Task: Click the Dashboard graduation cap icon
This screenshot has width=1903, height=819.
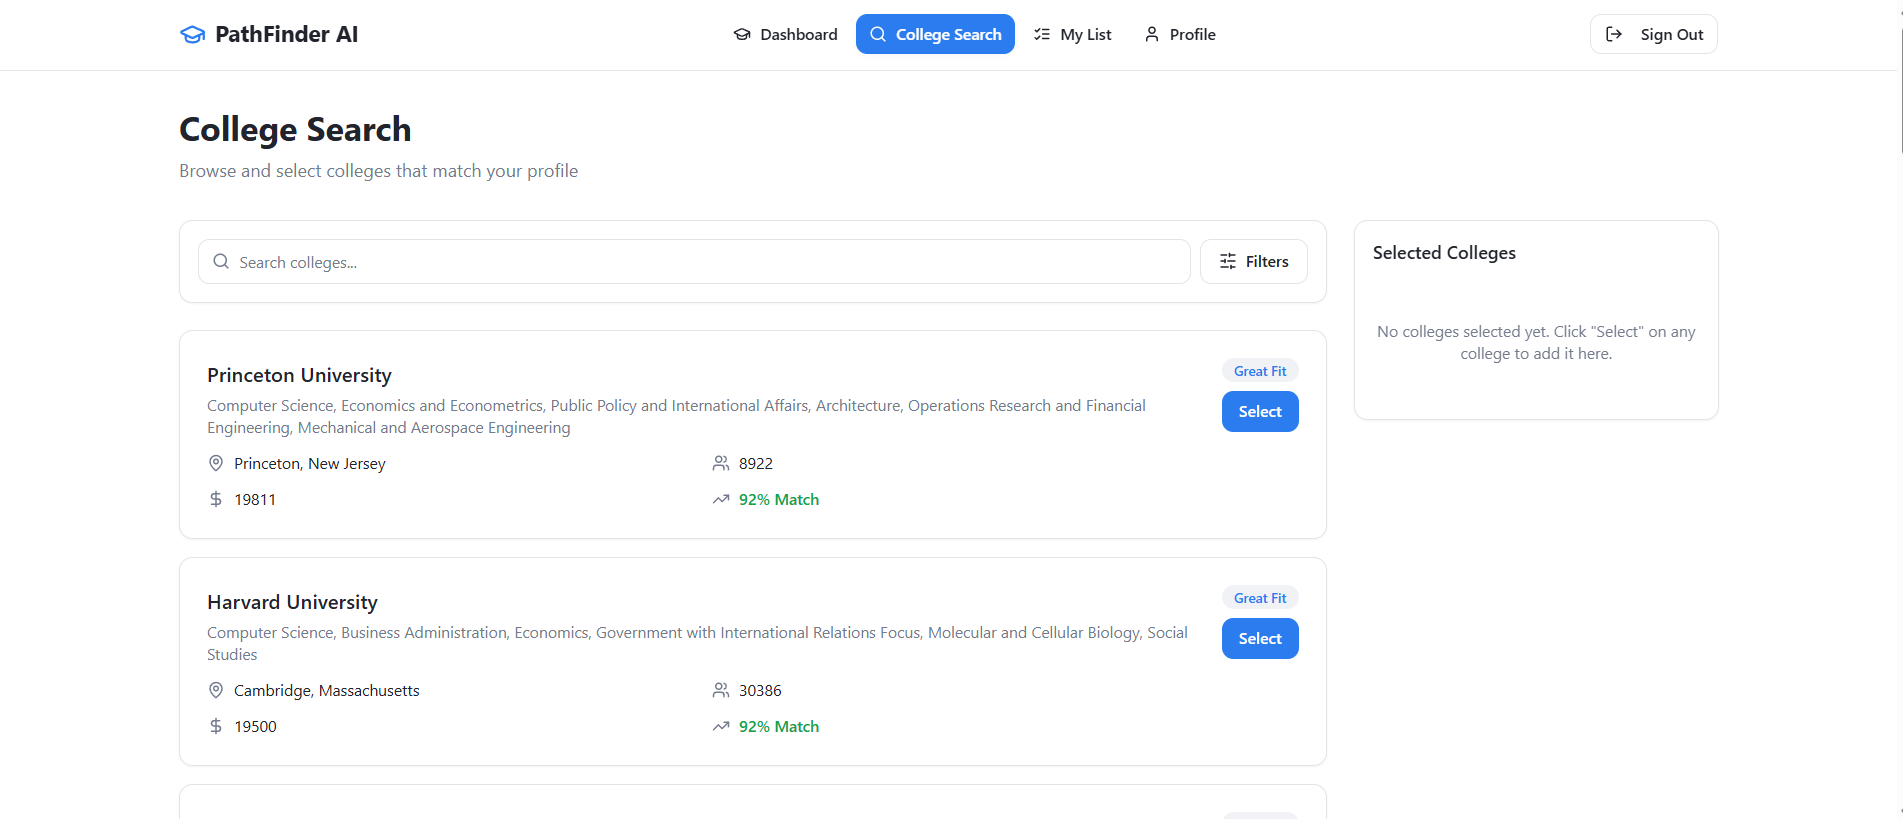Action: (x=742, y=34)
